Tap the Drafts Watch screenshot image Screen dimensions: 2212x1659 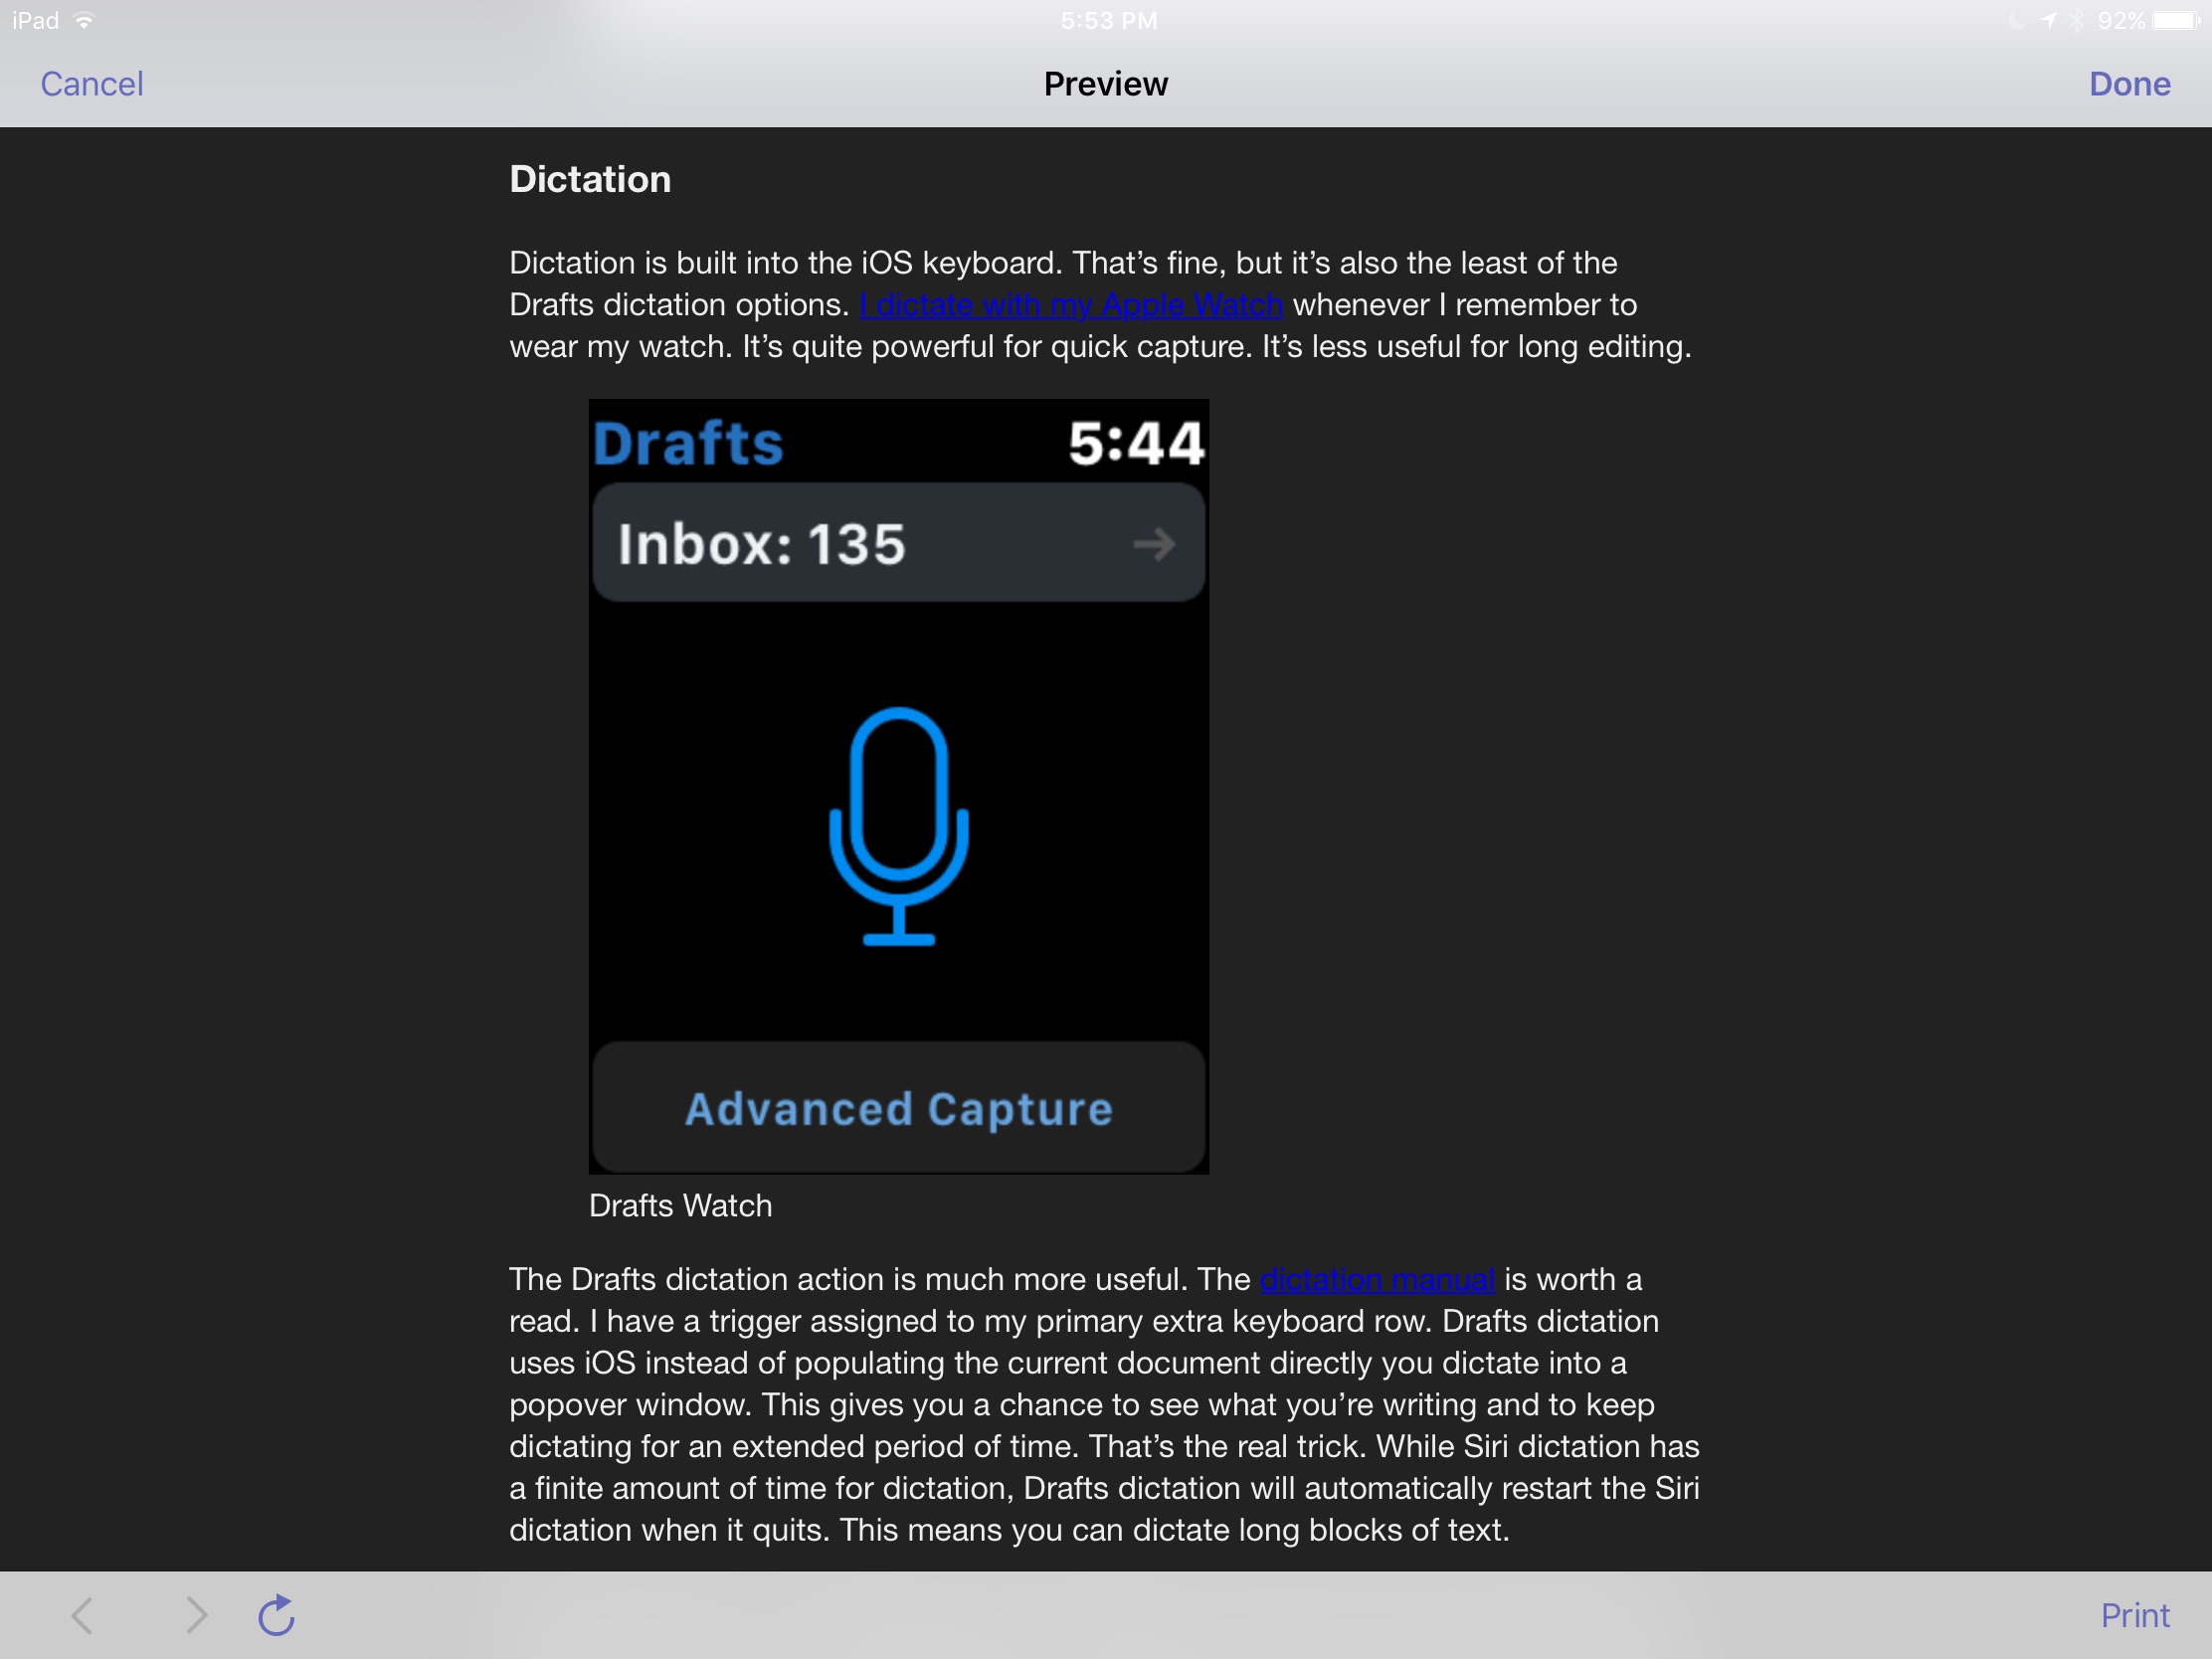coord(898,786)
